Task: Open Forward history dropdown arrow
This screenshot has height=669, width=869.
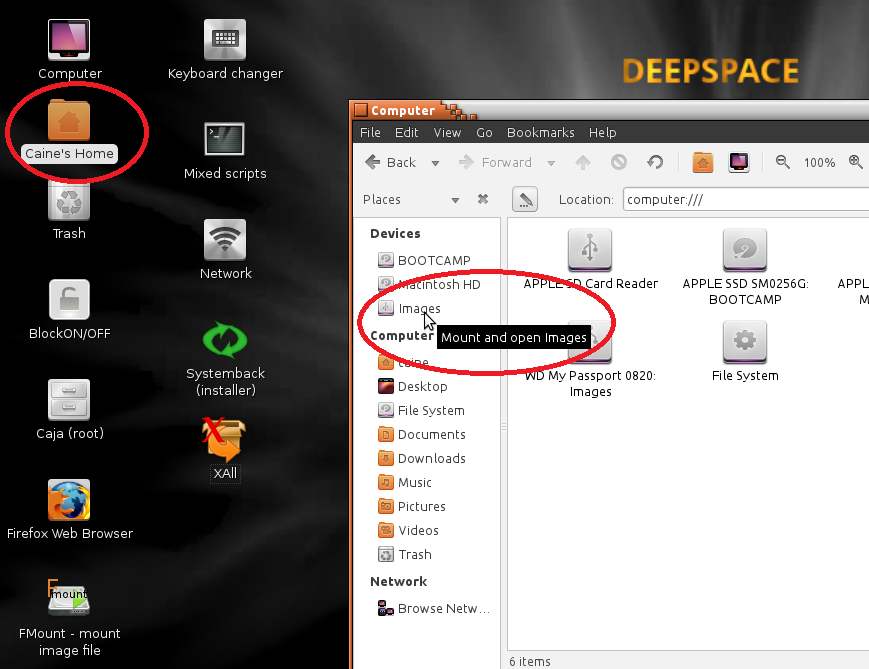Action: [551, 163]
